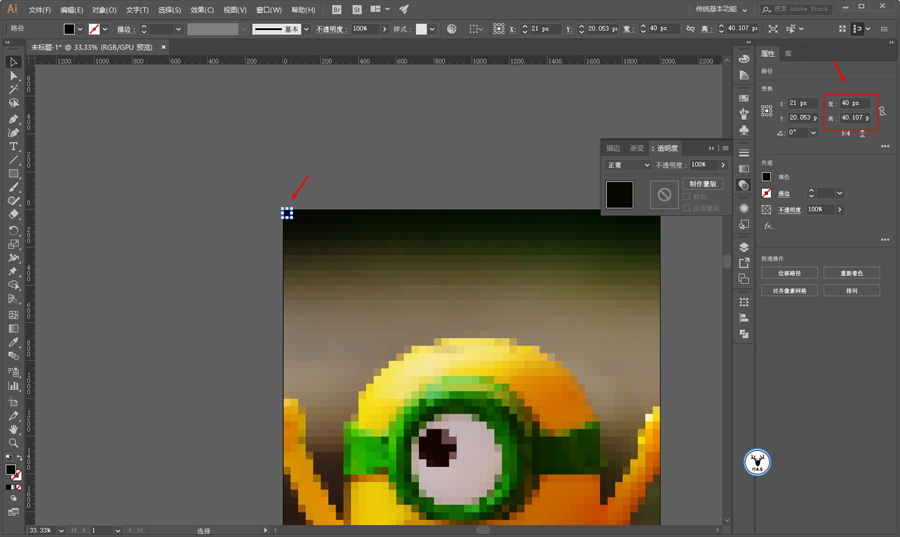Image resolution: width=900 pixels, height=537 pixels.
Task: Open the Symbols panel club icon
Action: pos(743,130)
